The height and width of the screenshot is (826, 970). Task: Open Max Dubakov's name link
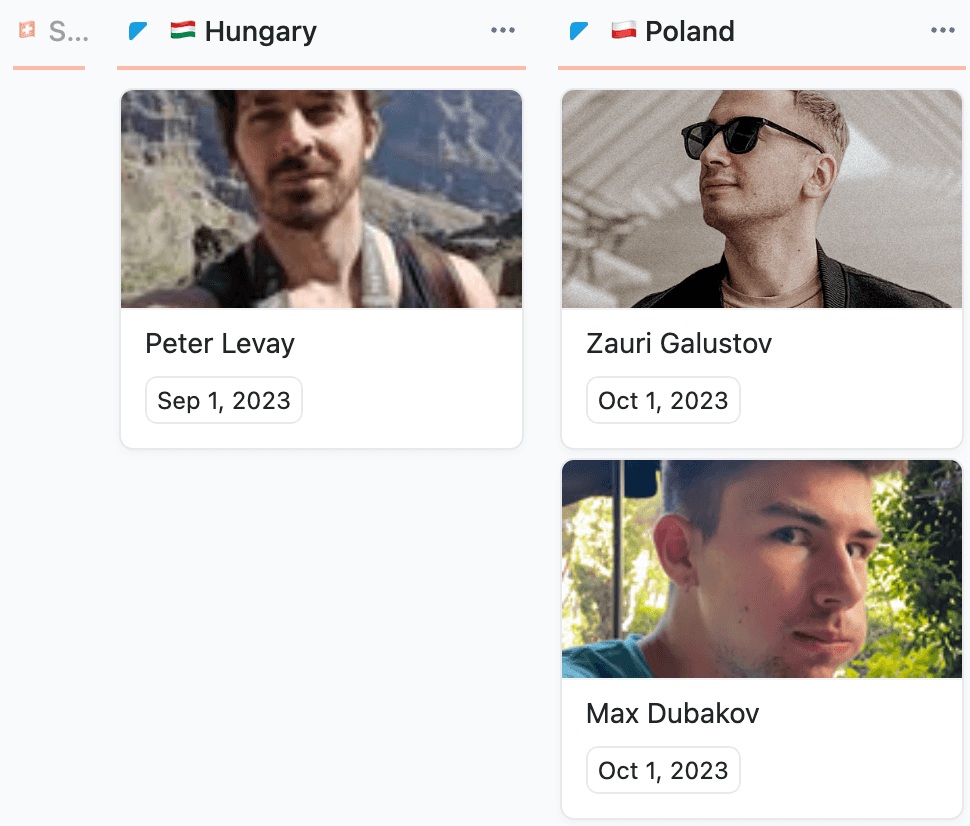pos(672,714)
